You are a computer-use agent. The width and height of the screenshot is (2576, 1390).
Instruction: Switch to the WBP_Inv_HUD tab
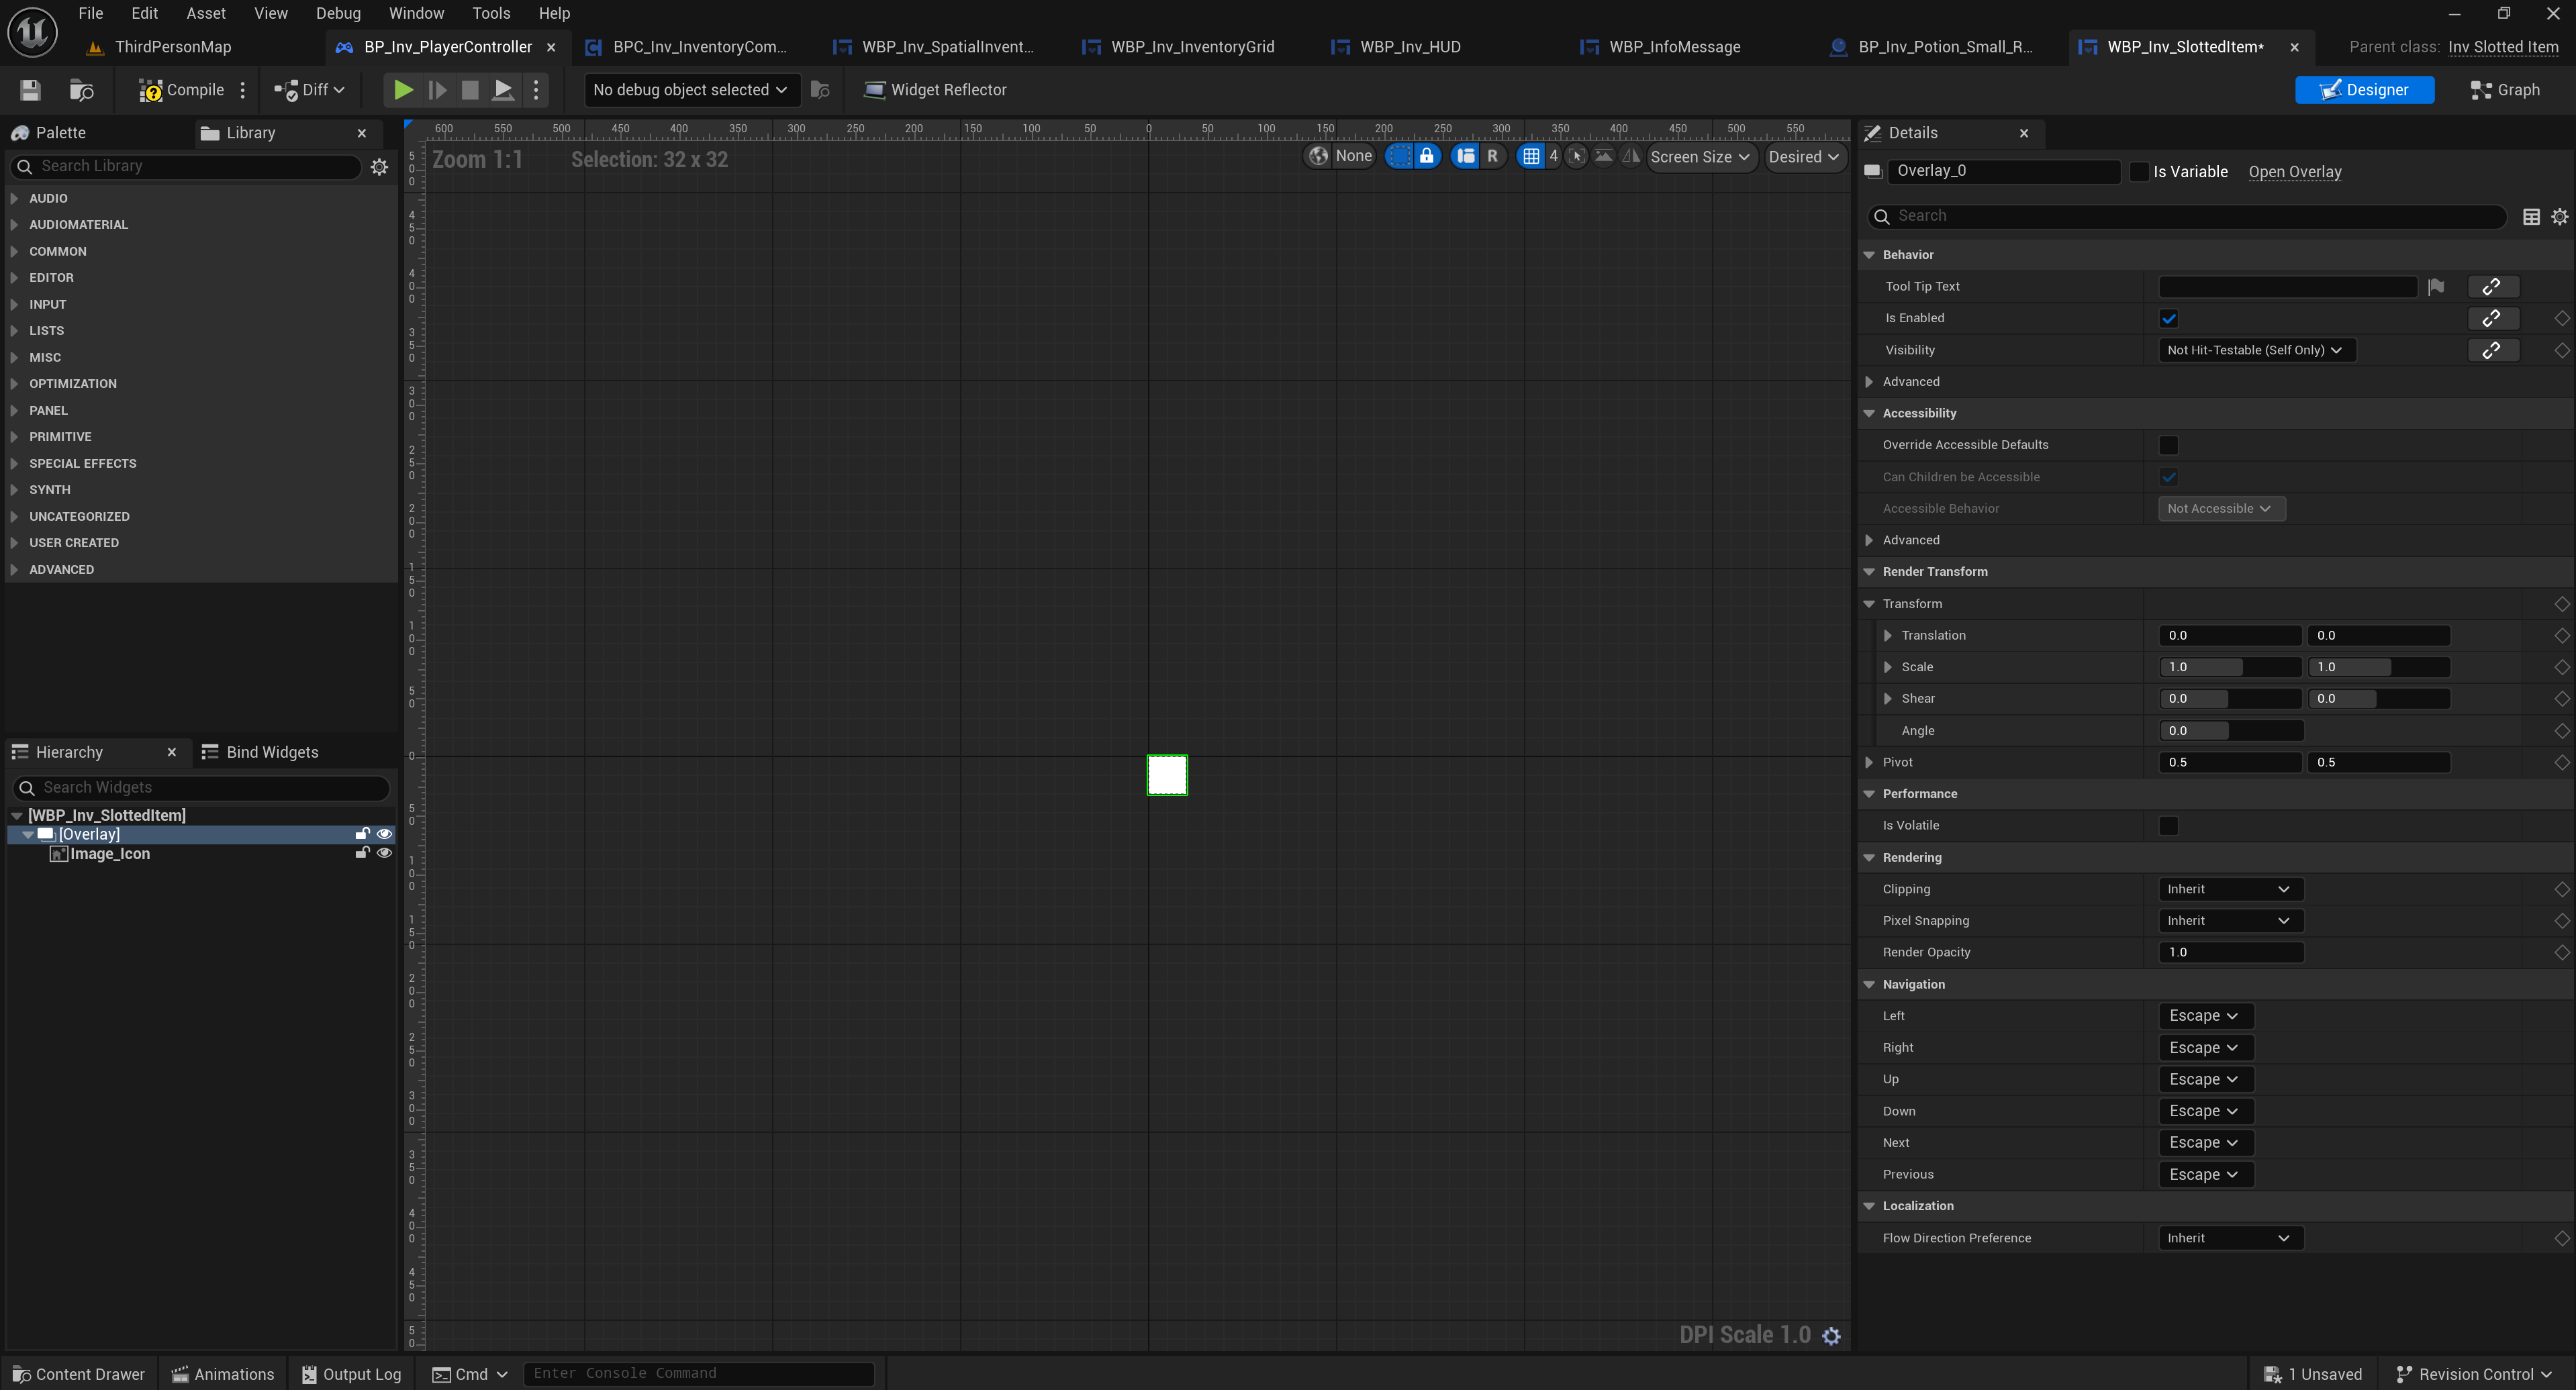tap(1409, 47)
